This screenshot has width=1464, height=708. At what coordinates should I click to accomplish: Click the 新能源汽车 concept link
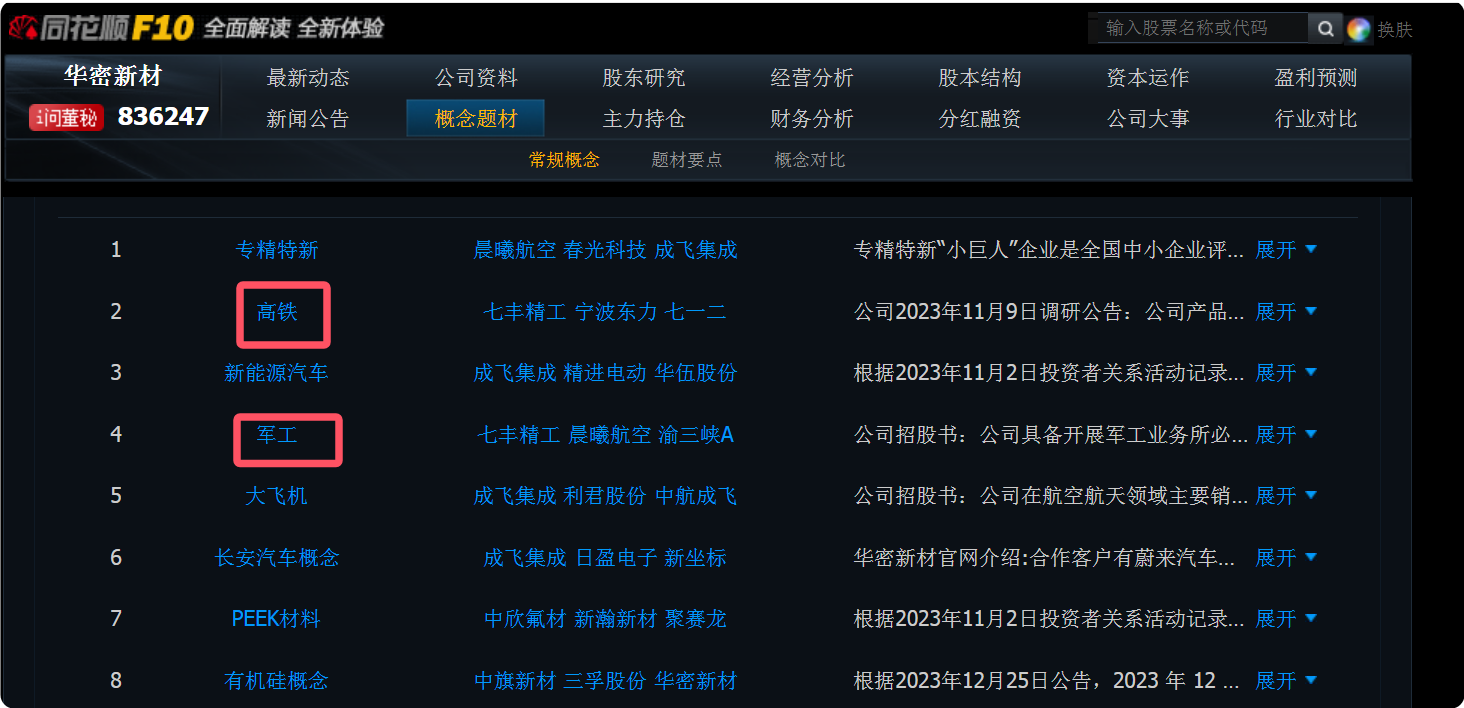pos(276,373)
